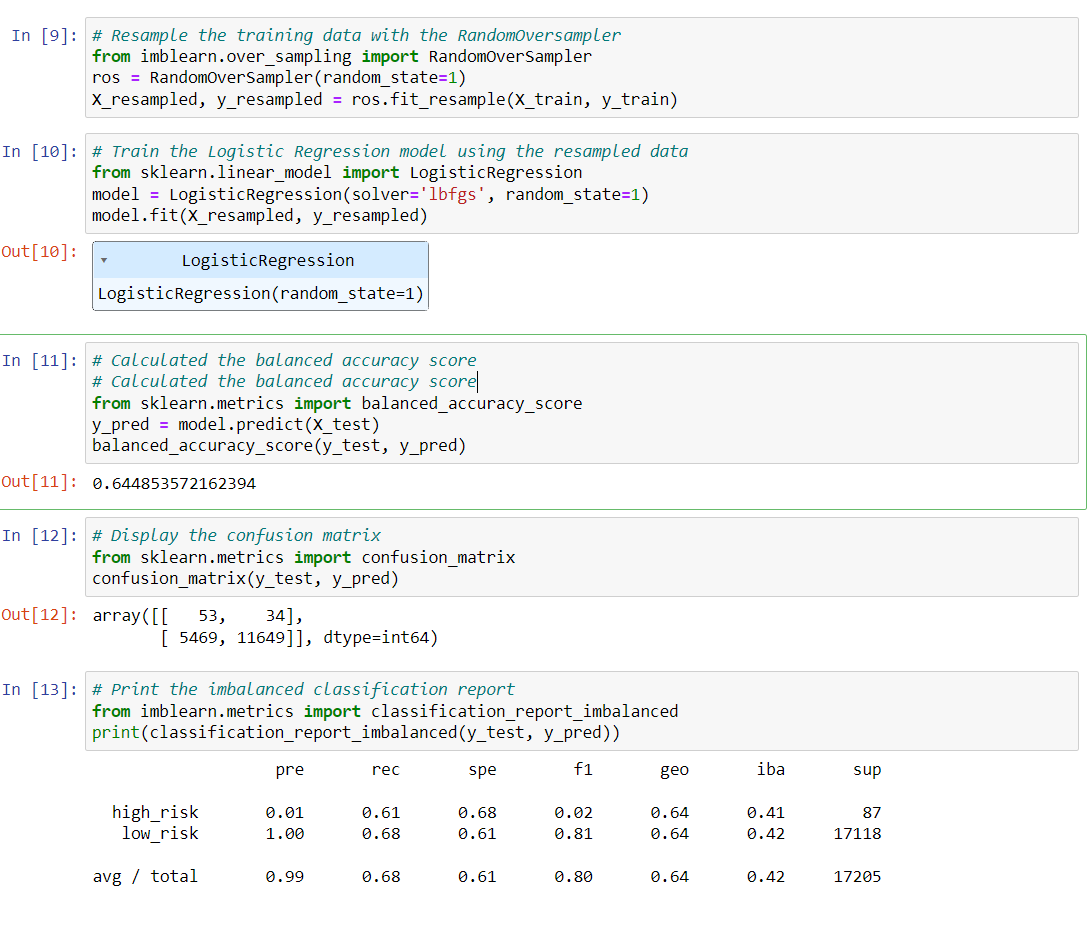Click the low_risk support value 17118
The height and width of the screenshot is (943, 1091).
pos(857,834)
